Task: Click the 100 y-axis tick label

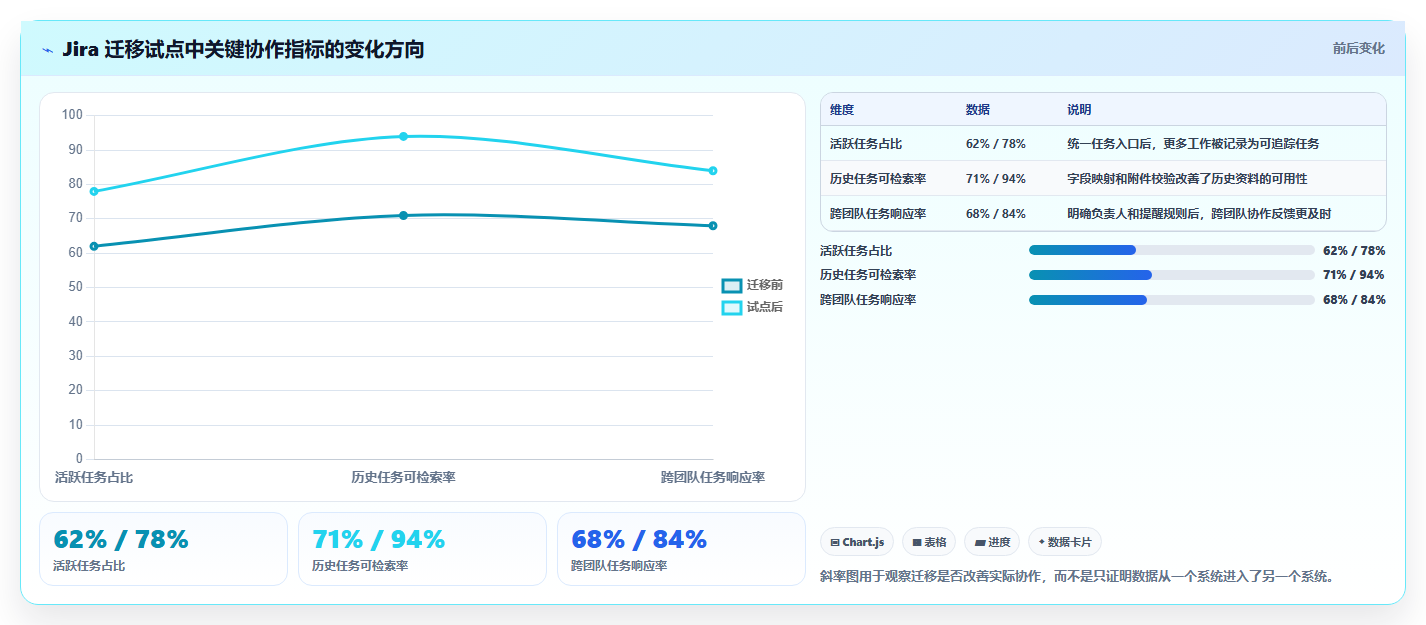Action: (x=72, y=115)
